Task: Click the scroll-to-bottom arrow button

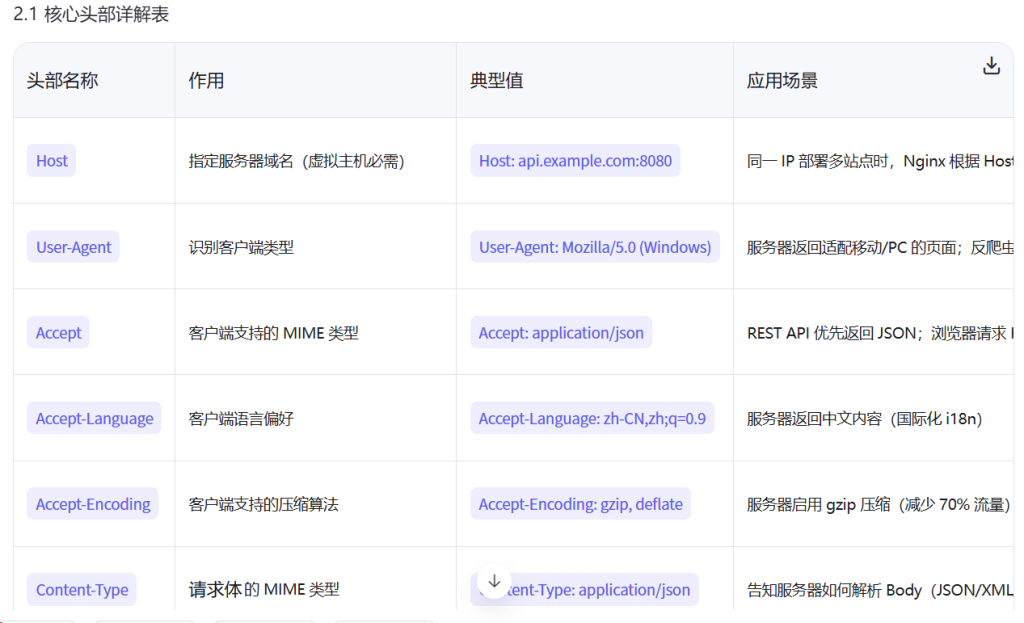Action: (494, 581)
